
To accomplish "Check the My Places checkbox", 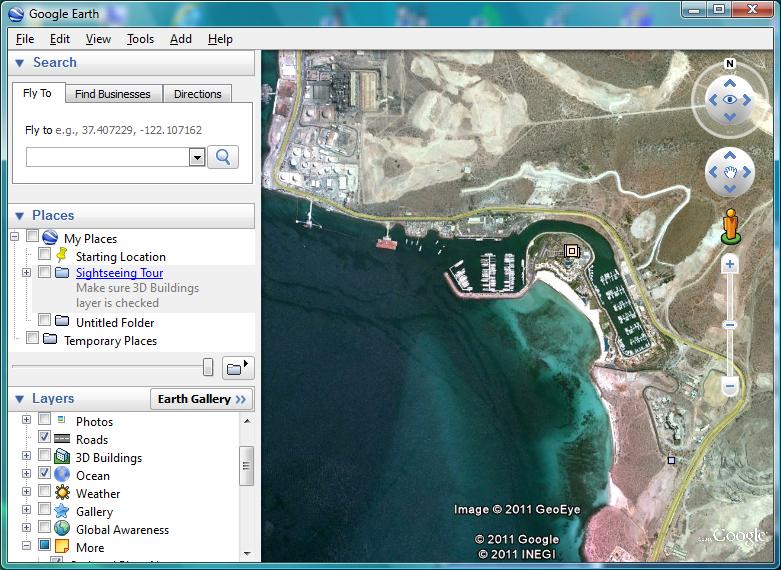I will point(32,235).
